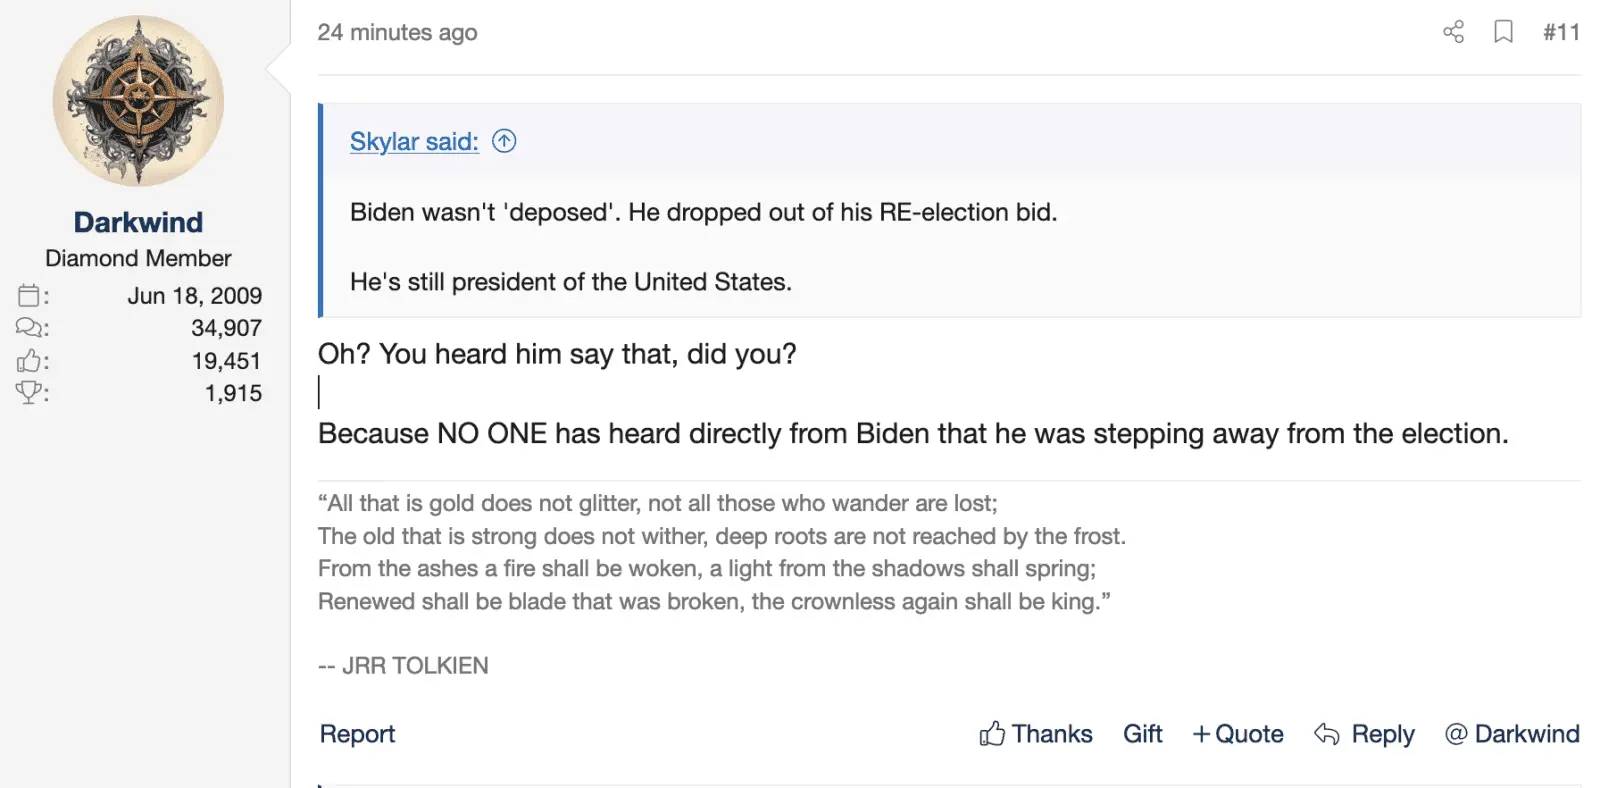
Task: Click the messages count speech bubble icon
Action: [29, 328]
